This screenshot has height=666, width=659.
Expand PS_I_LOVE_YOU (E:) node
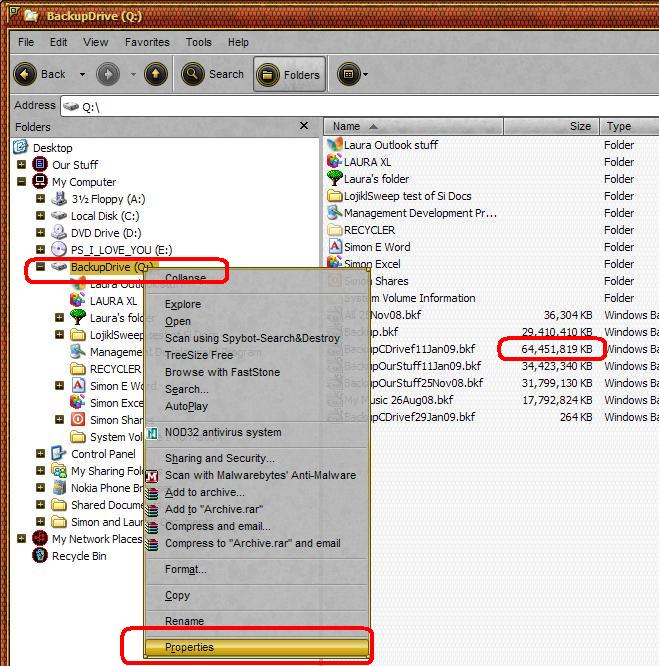[x=40, y=250]
